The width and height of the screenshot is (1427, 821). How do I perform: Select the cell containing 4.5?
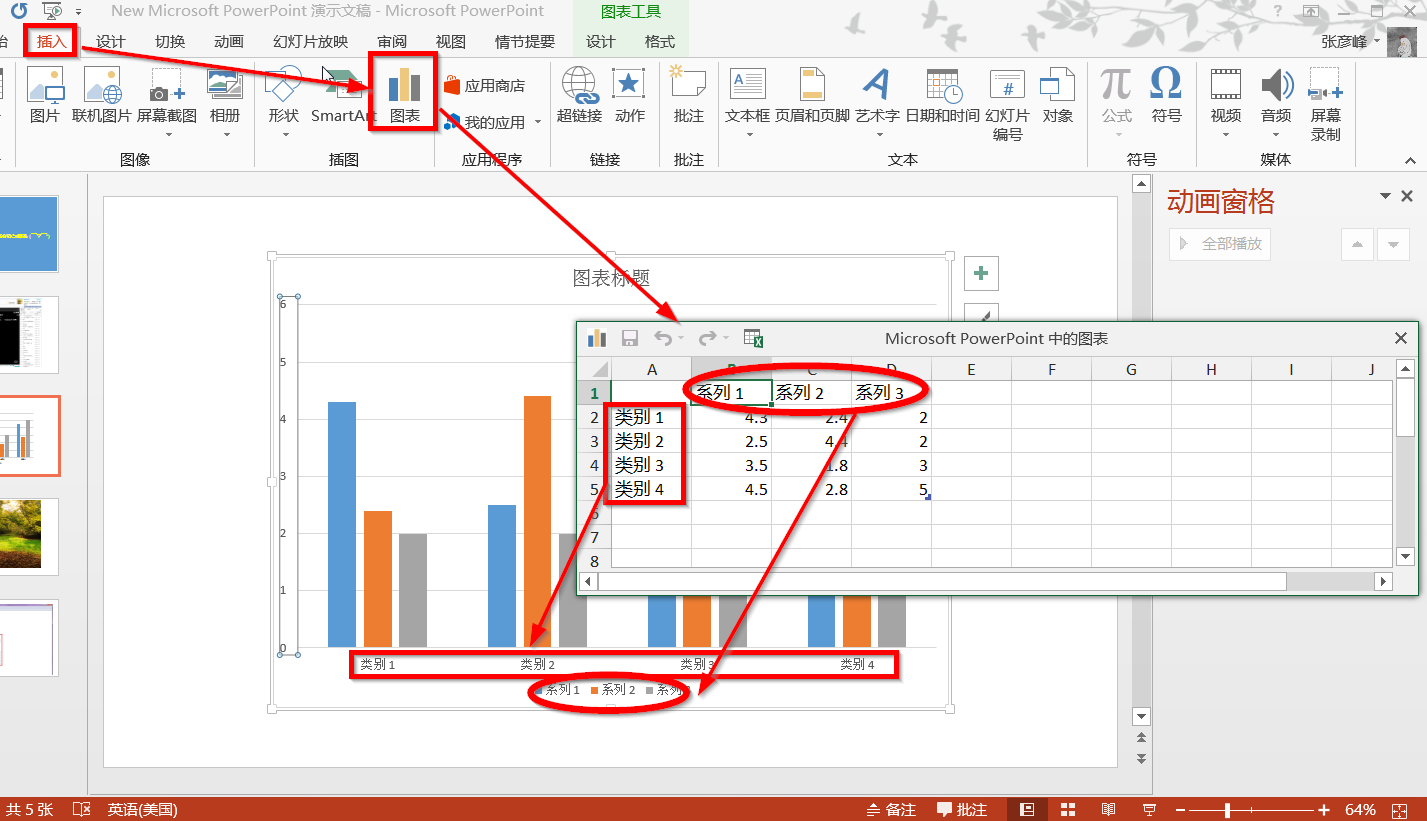pos(731,489)
